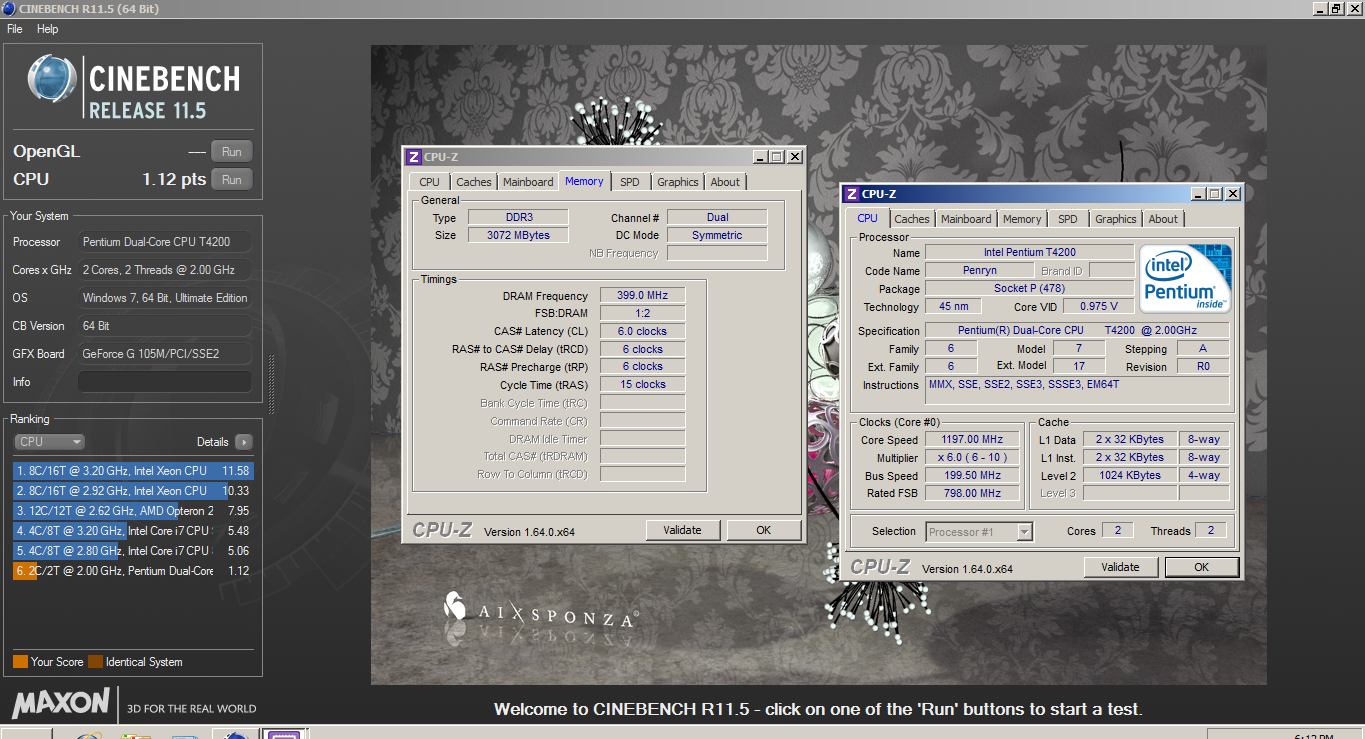Select the 2C/2T Pentium Dual-Core ranking row
Image resolution: width=1365 pixels, height=739 pixels.
click(x=133, y=571)
